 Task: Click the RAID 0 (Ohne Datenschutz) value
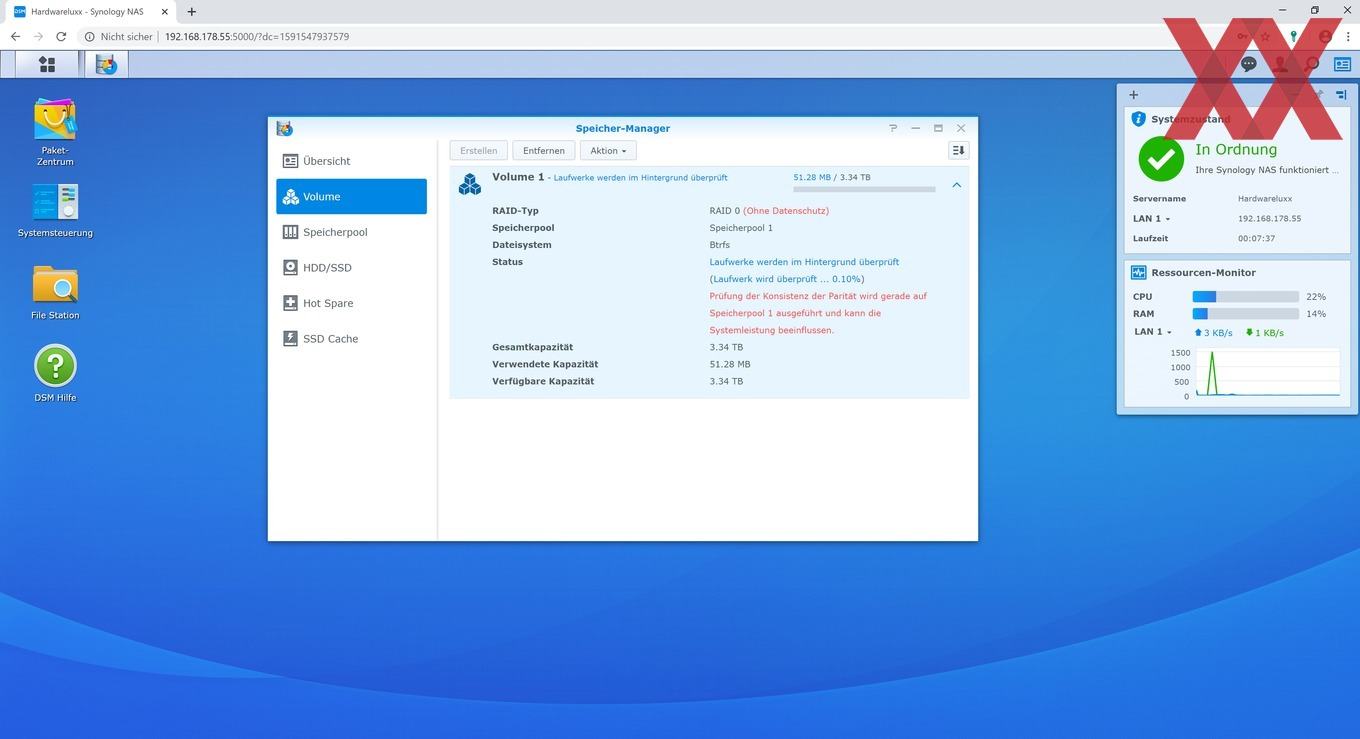pos(769,211)
